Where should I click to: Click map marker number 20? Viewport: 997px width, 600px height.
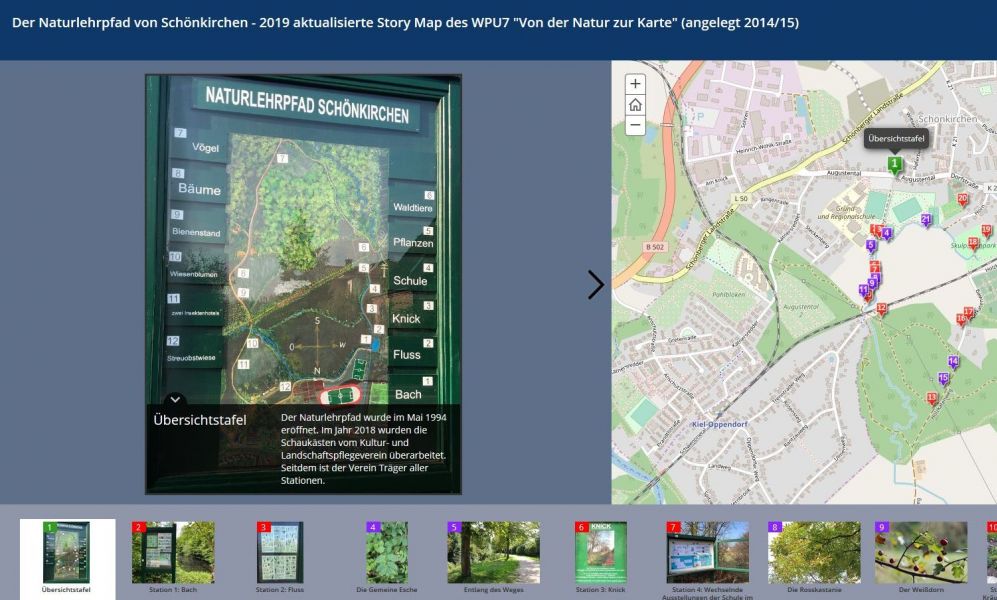point(962,199)
